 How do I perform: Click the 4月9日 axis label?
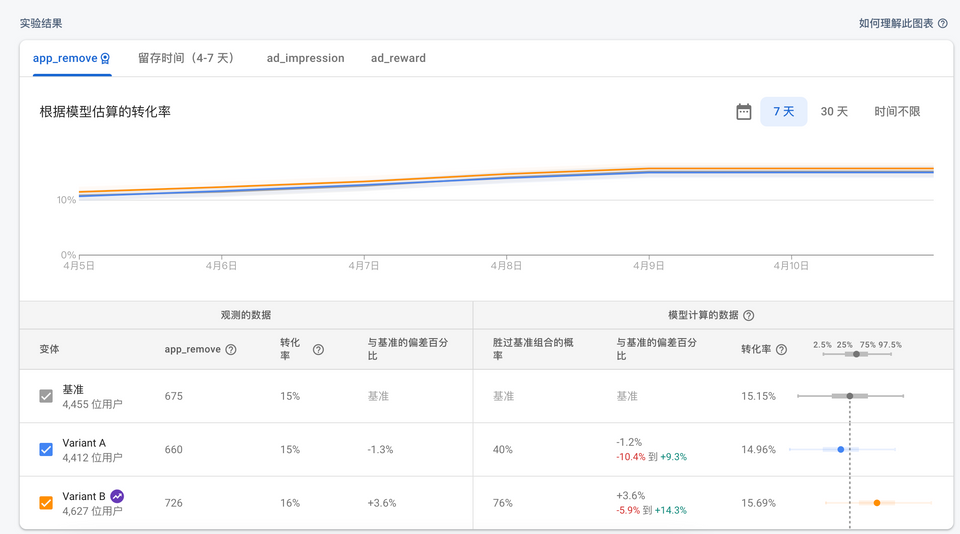pos(648,266)
